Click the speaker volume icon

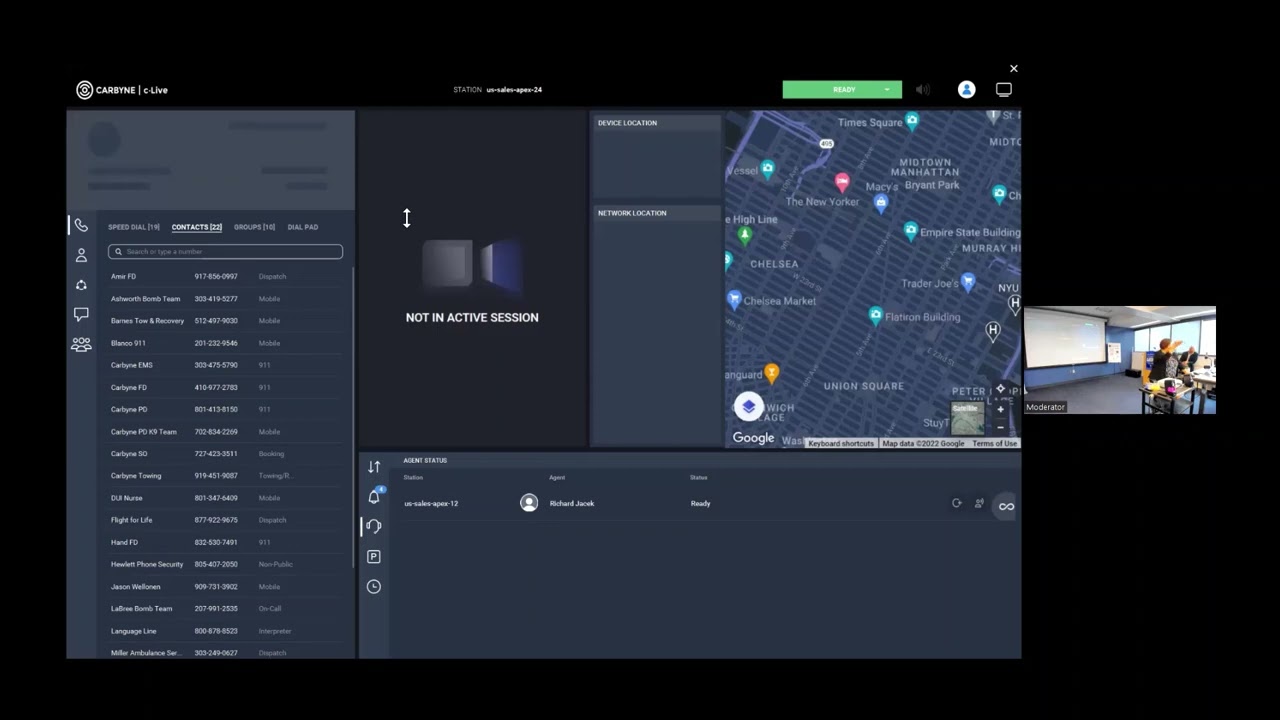click(x=922, y=90)
